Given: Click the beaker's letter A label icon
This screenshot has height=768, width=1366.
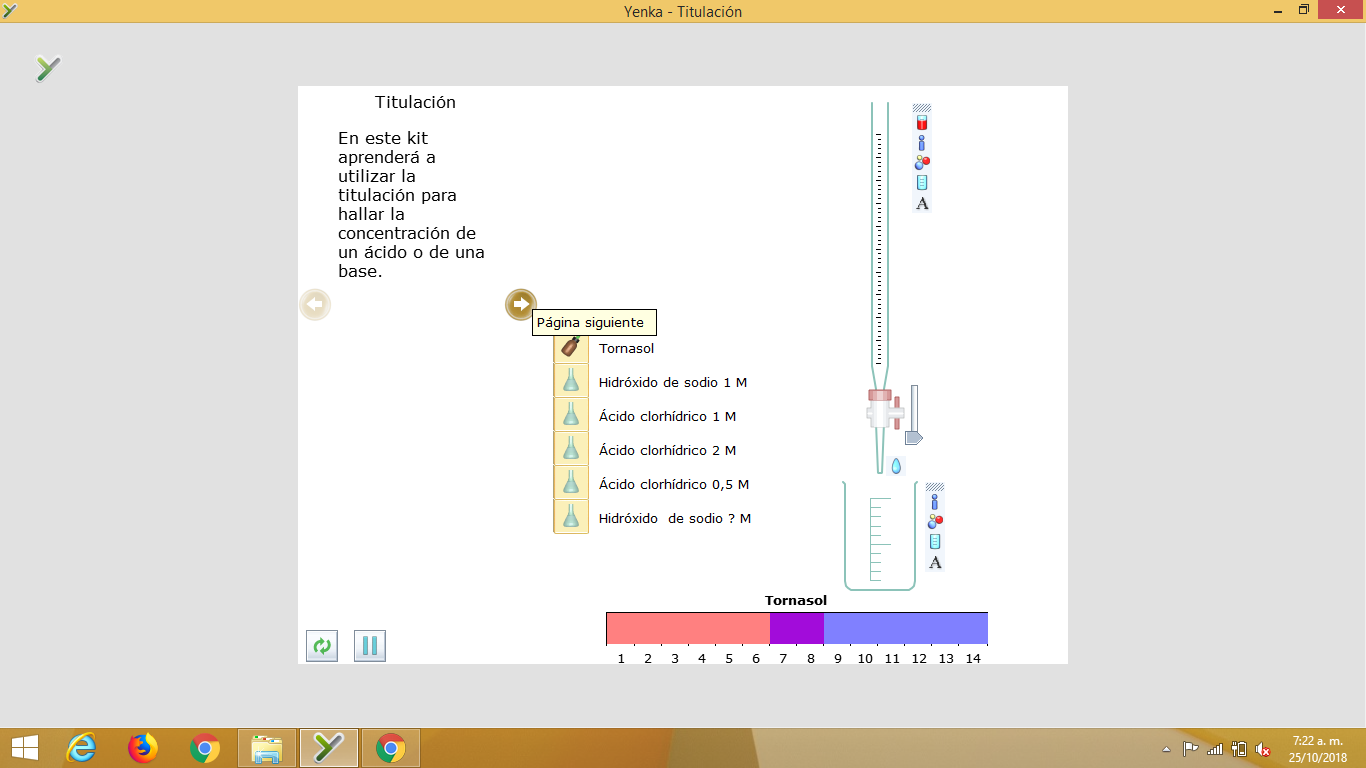Looking at the screenshot, I should tap(935, 562).
